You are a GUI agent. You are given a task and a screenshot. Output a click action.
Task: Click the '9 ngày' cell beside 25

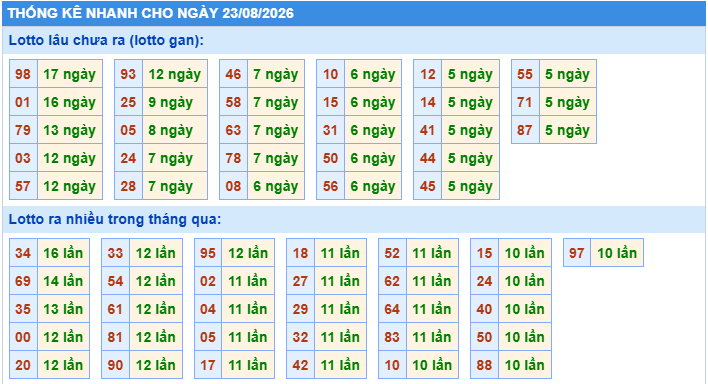(175, 102)
